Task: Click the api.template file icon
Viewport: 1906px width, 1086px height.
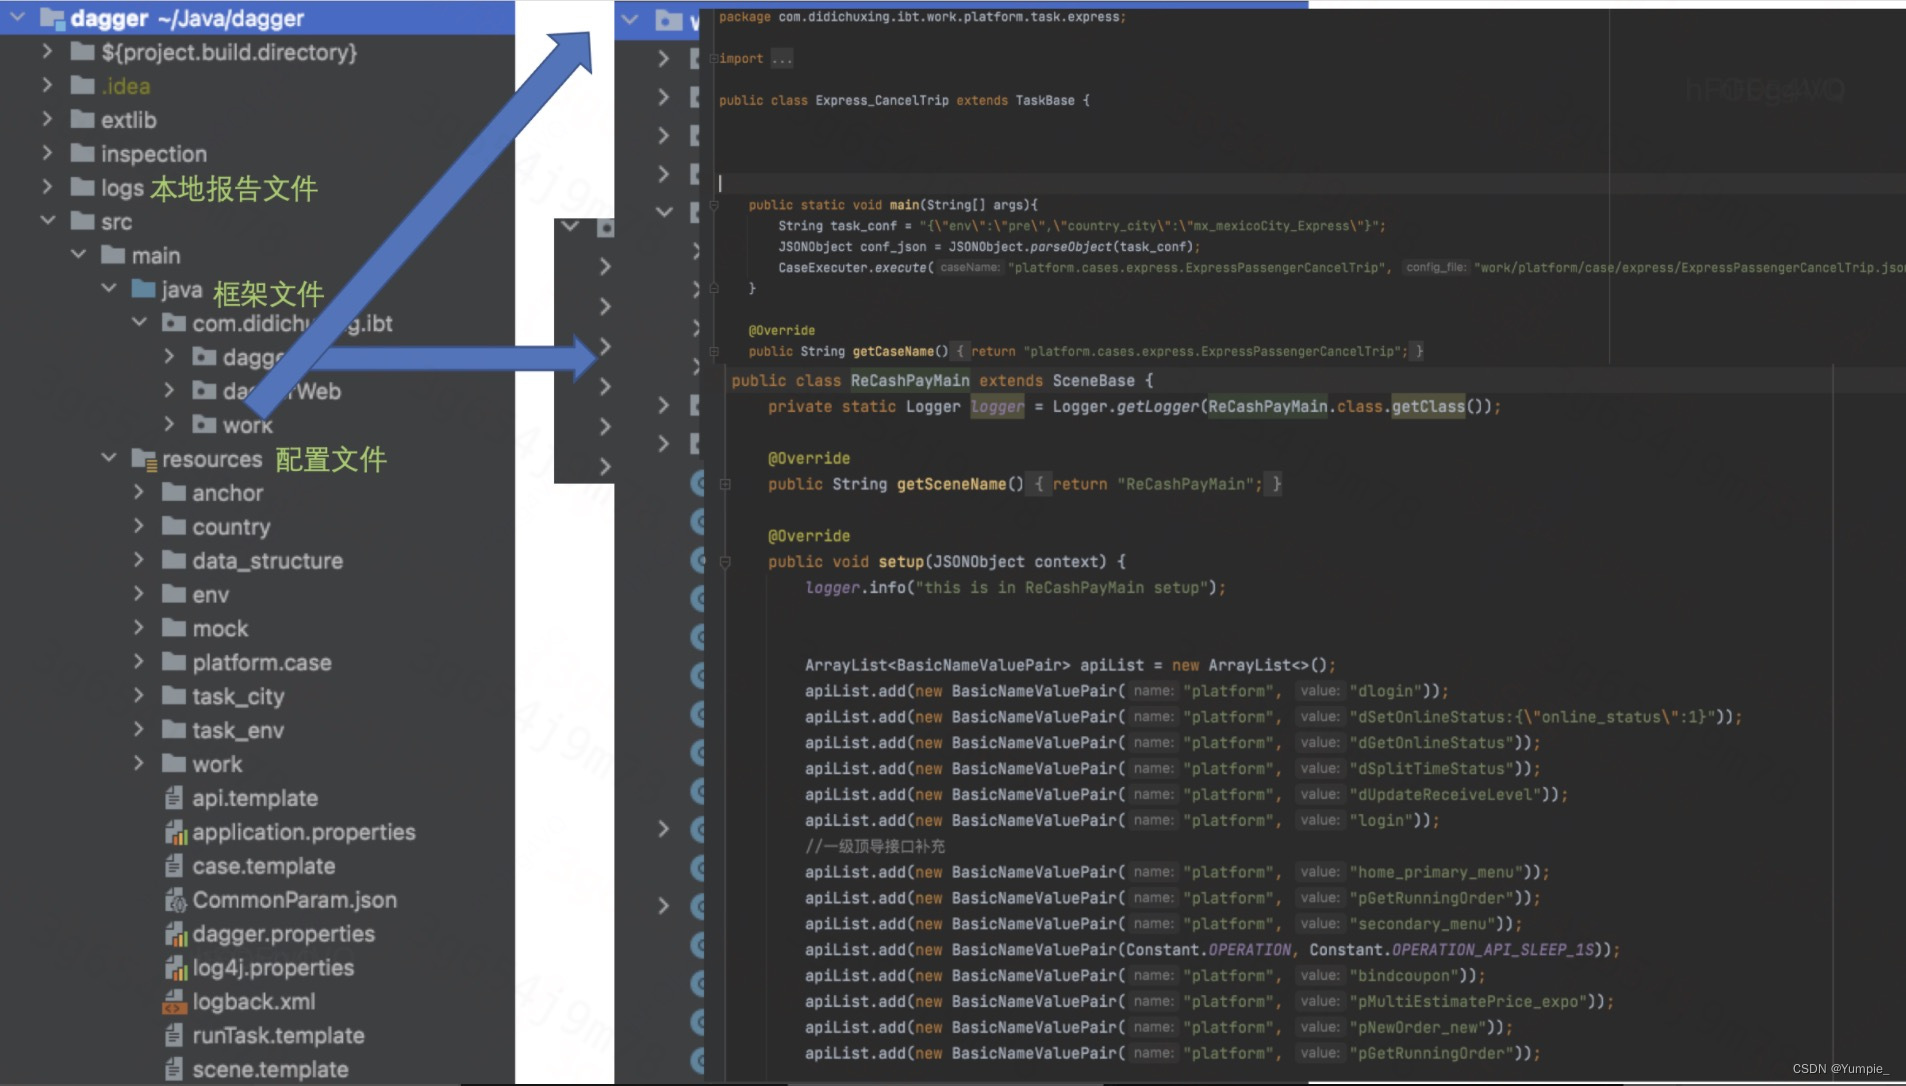Action: tap(174, 798)
